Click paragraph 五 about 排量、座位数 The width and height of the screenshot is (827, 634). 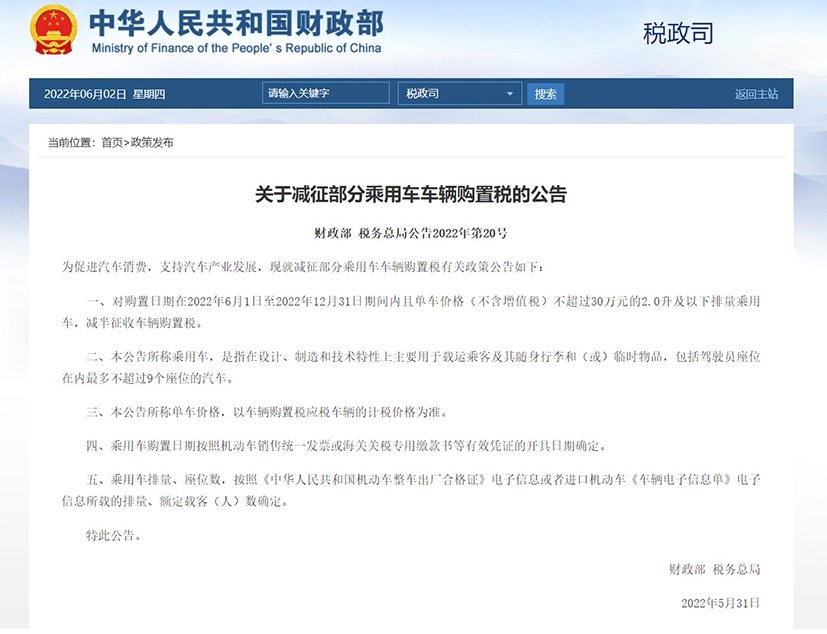click(411, 490)
